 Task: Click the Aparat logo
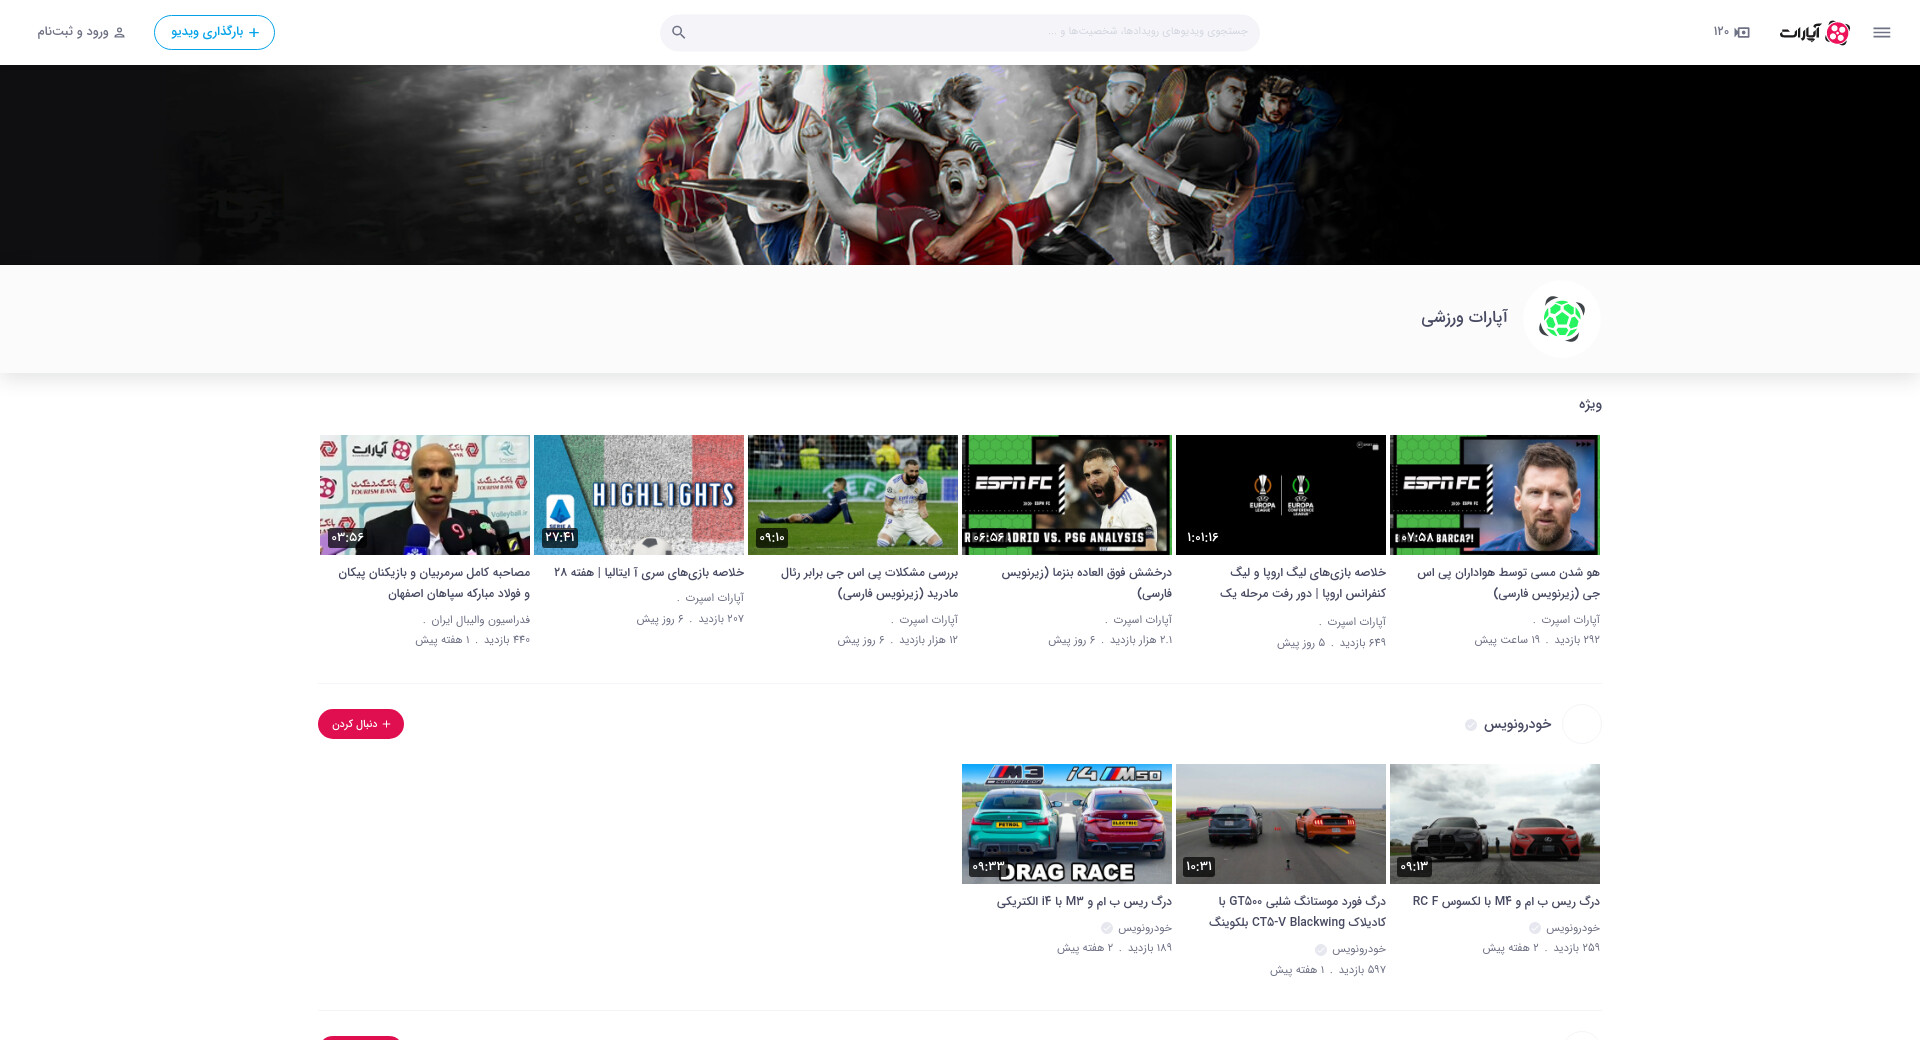[1814, 32]
